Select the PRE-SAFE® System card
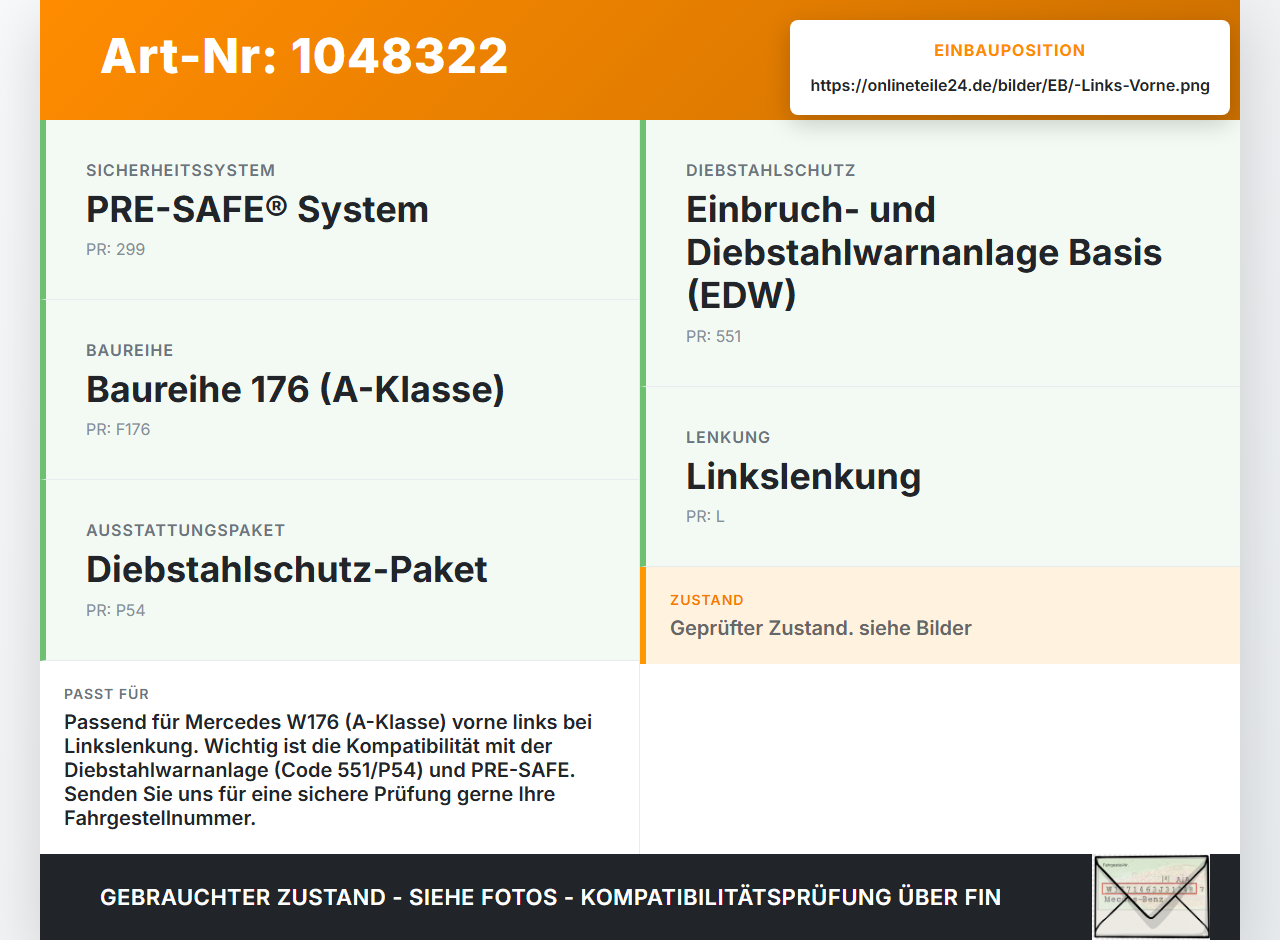This screenshot has height=940, width=1280. [340, 210]
